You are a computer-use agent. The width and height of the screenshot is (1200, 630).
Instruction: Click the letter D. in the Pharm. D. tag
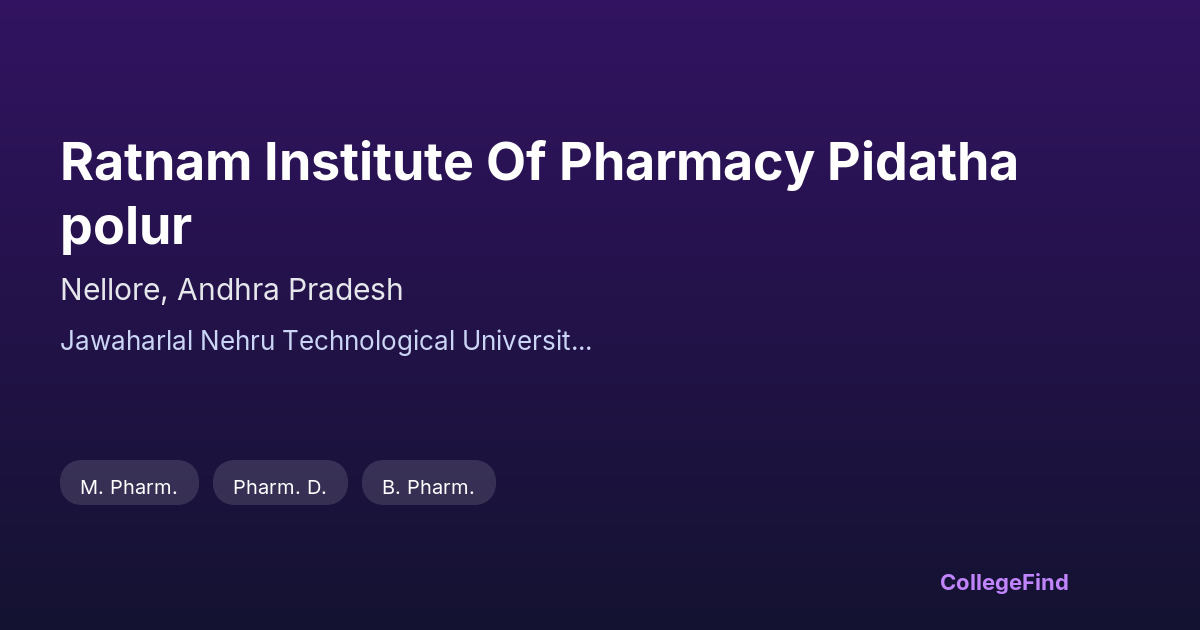point(316,487)
